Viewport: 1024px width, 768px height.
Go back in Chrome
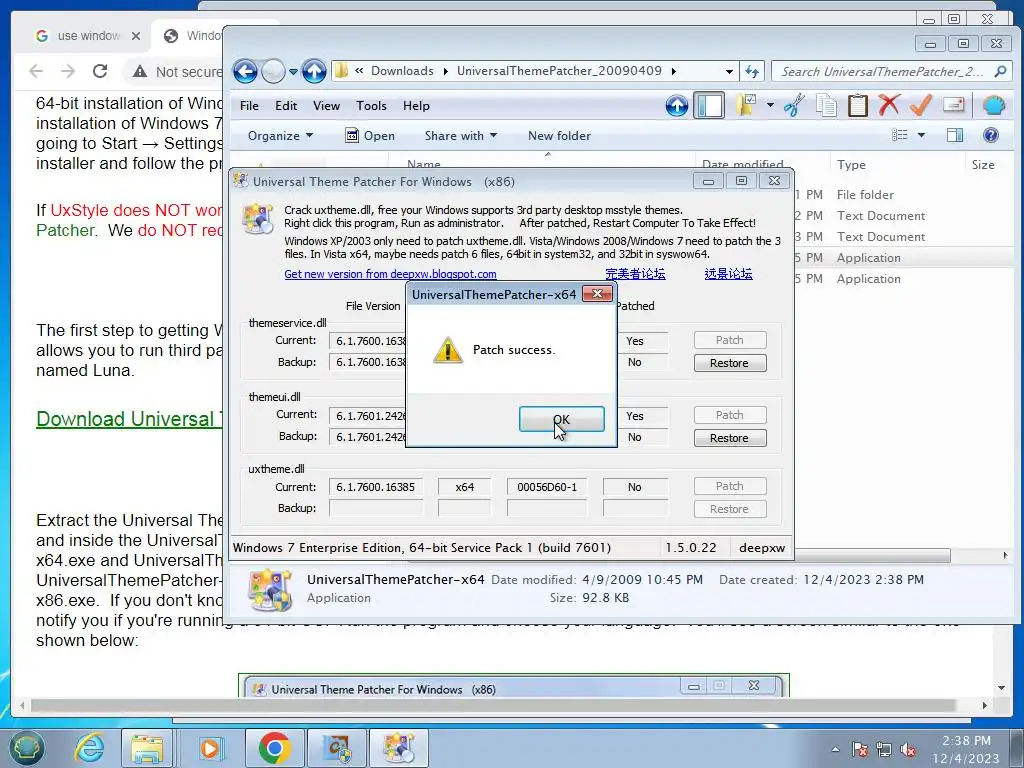(x=37, y=71)
